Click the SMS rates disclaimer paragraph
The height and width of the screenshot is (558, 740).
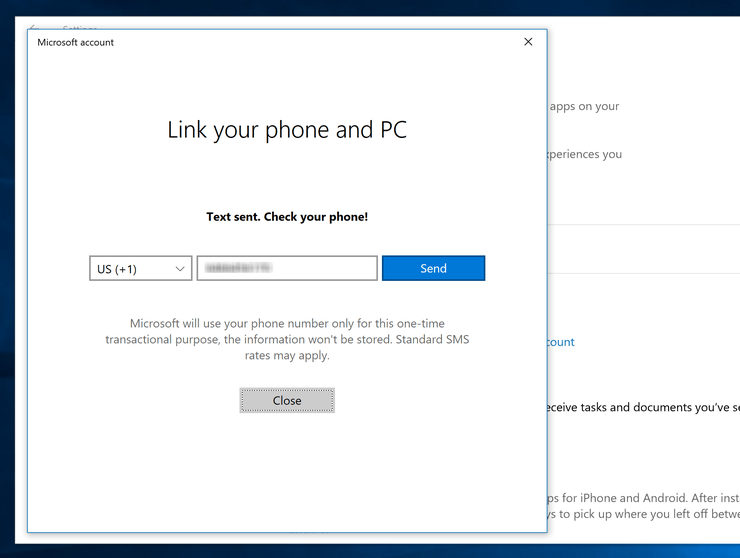pos(287,339)
